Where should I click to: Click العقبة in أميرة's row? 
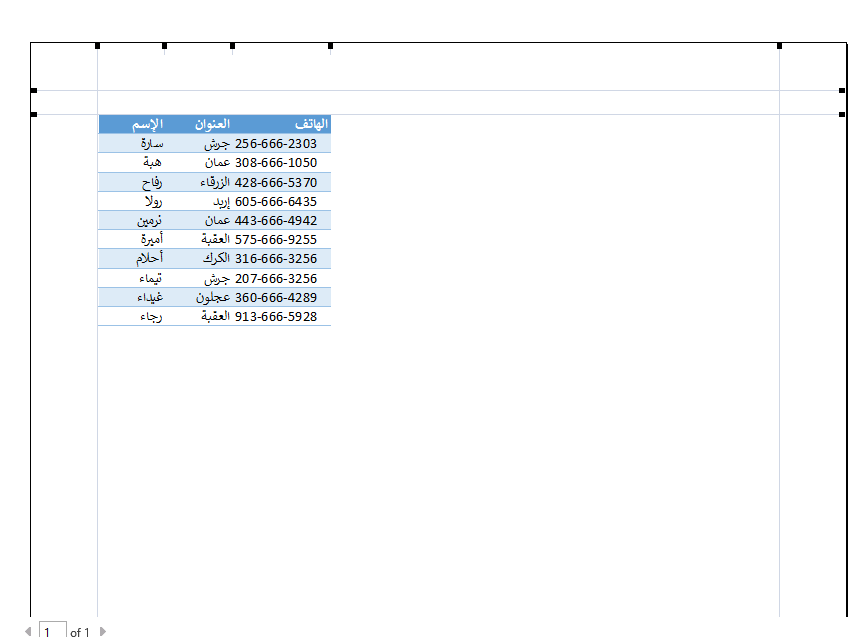(216, 239)
